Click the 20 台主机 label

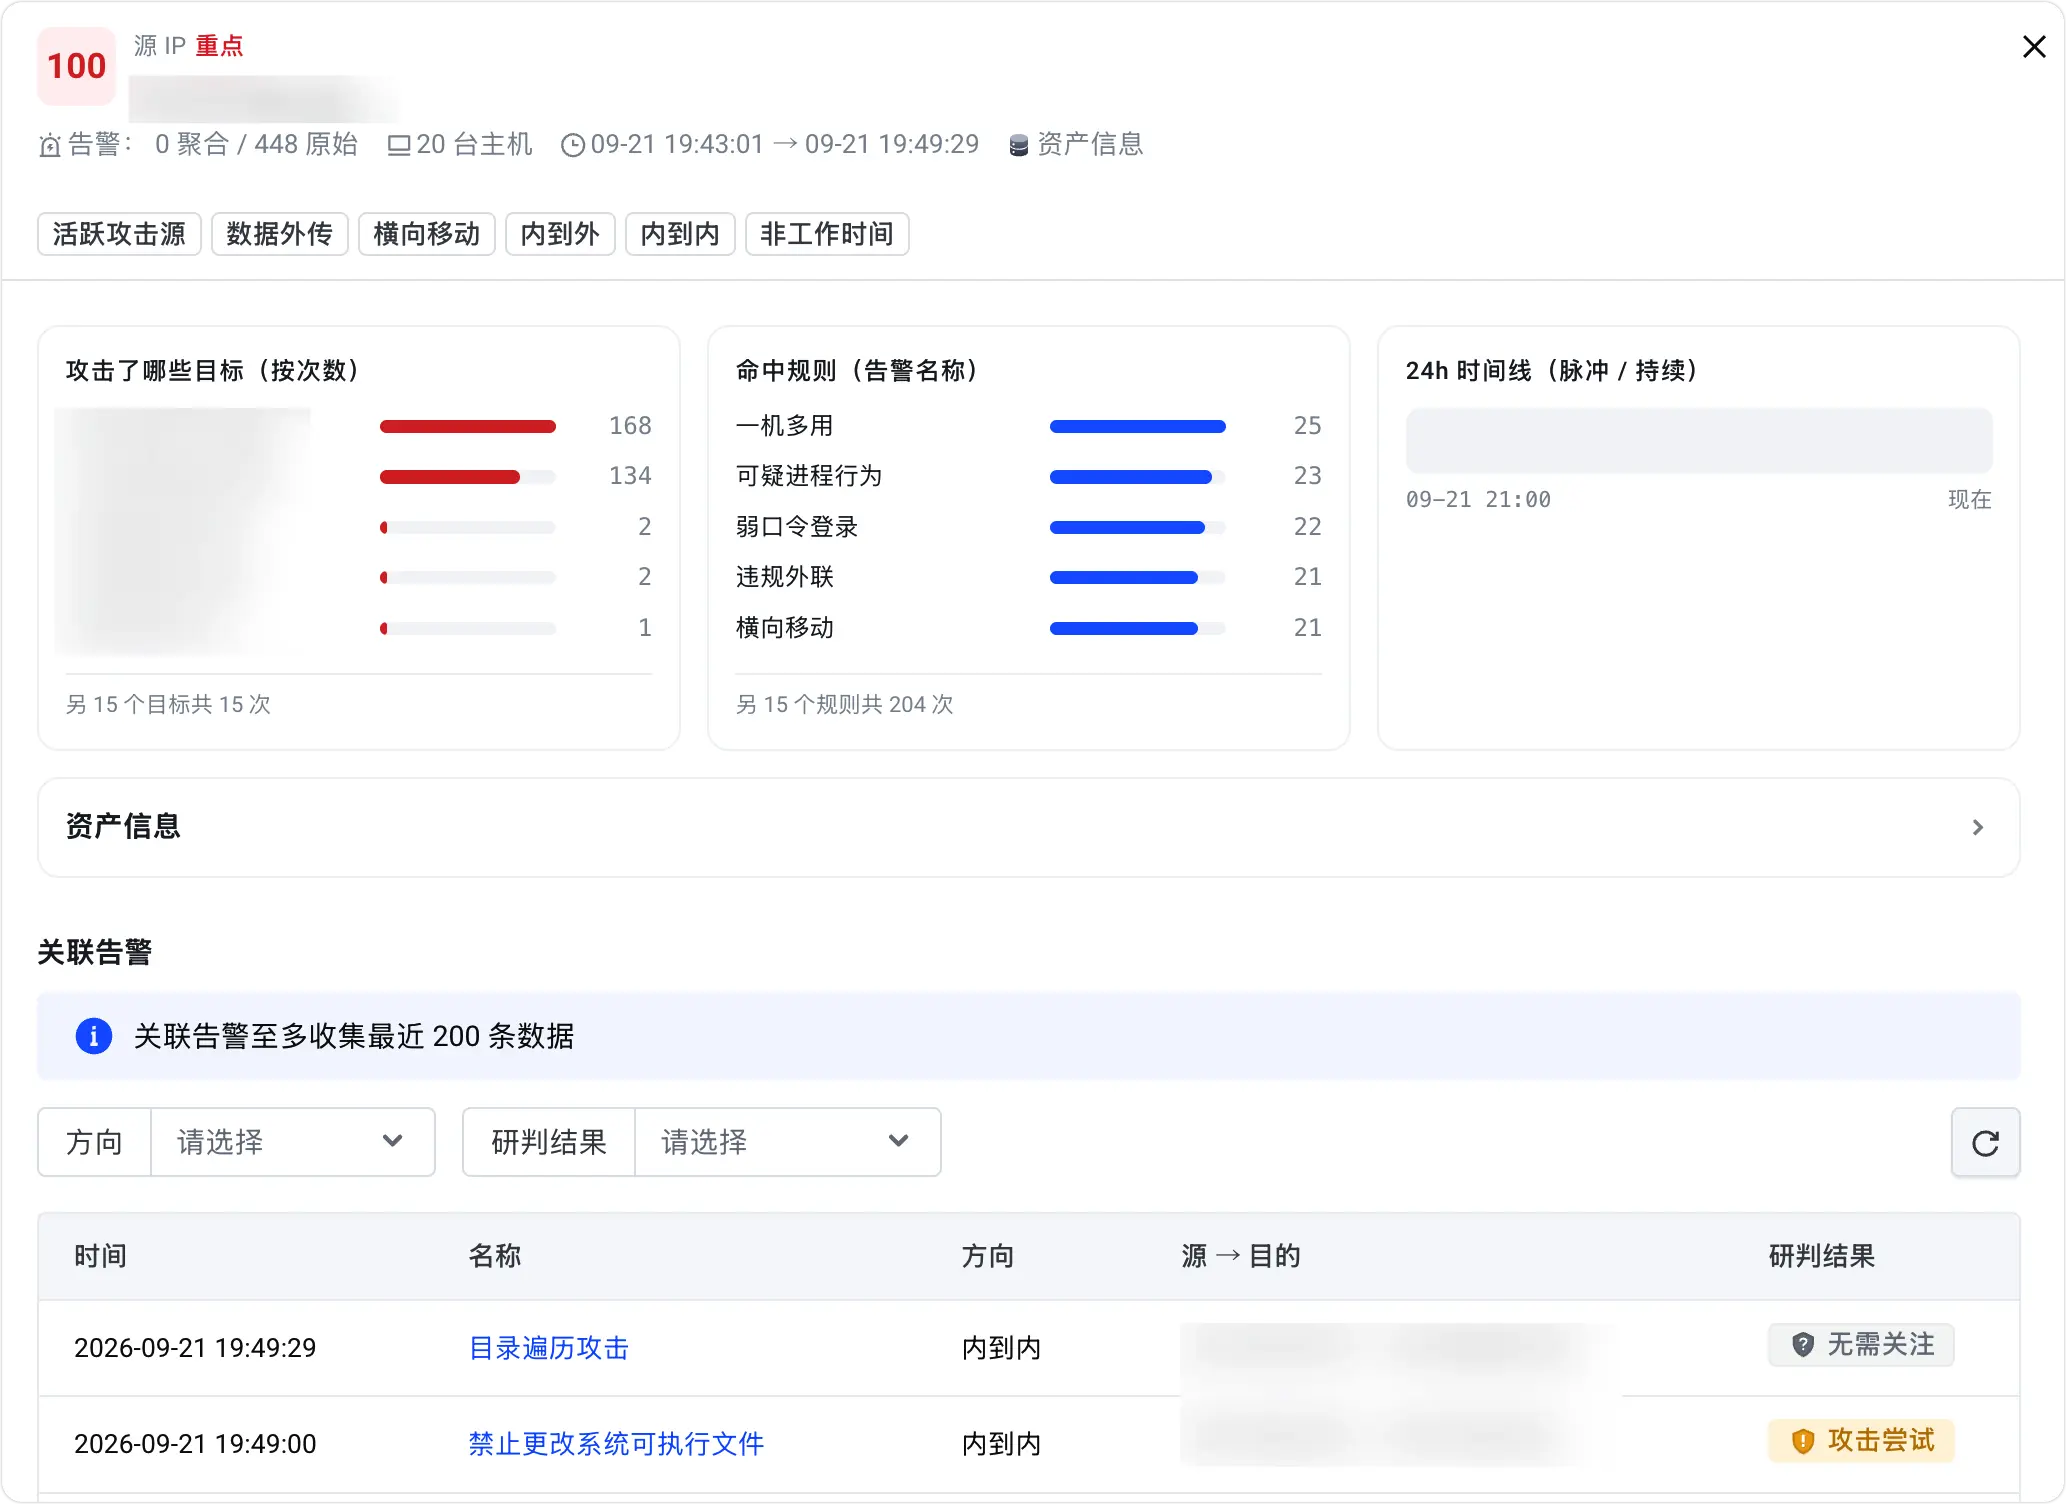click(474, 145)
